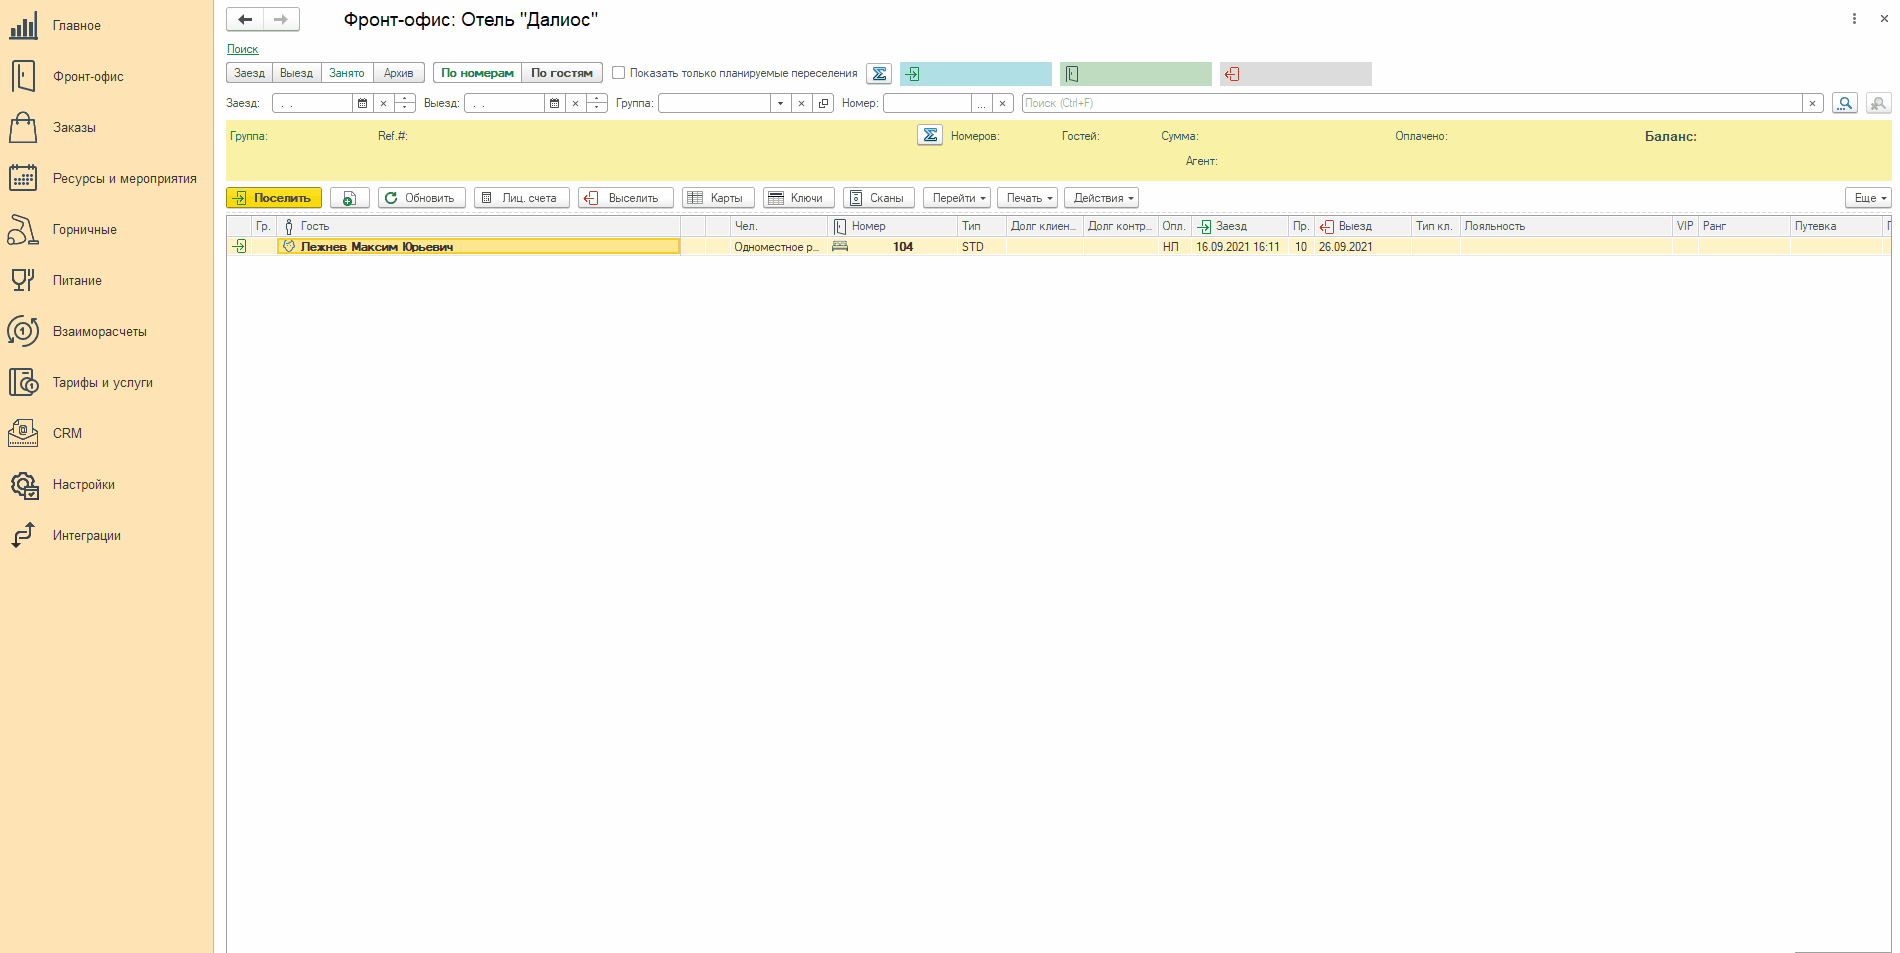Open the Взаиморасчеты section
The image size is (1900, 953).
[x=99, y=331]
